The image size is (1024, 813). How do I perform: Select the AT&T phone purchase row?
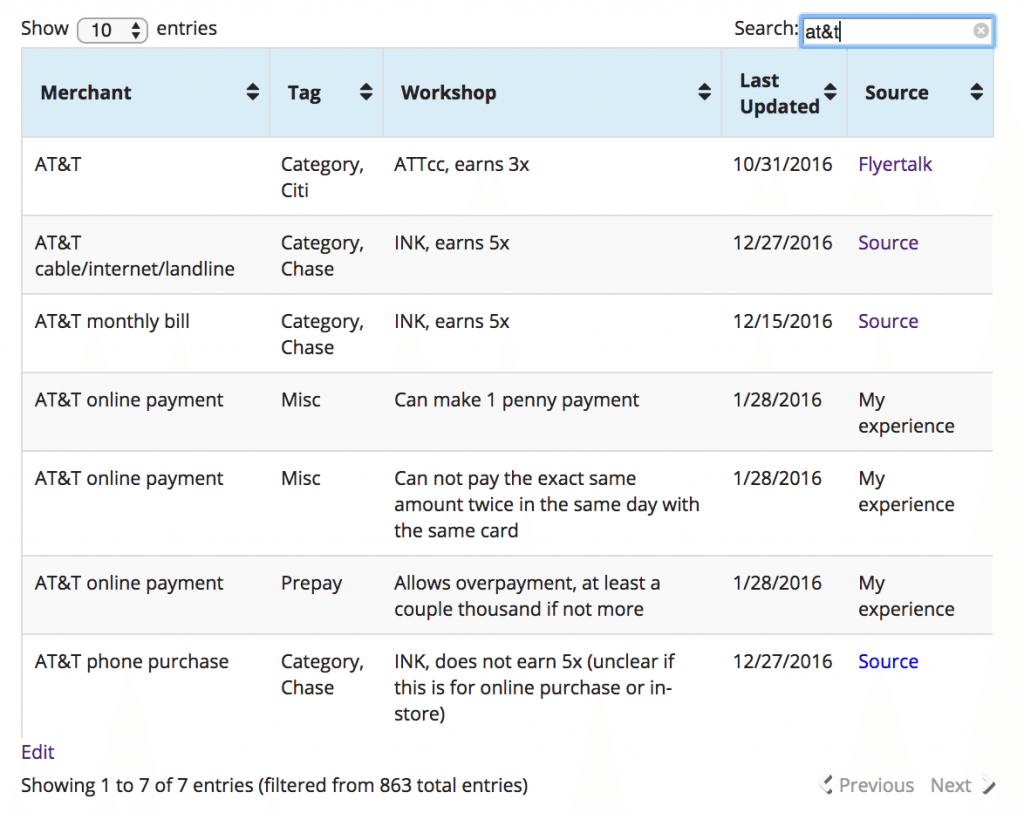[x=132, y=661]
